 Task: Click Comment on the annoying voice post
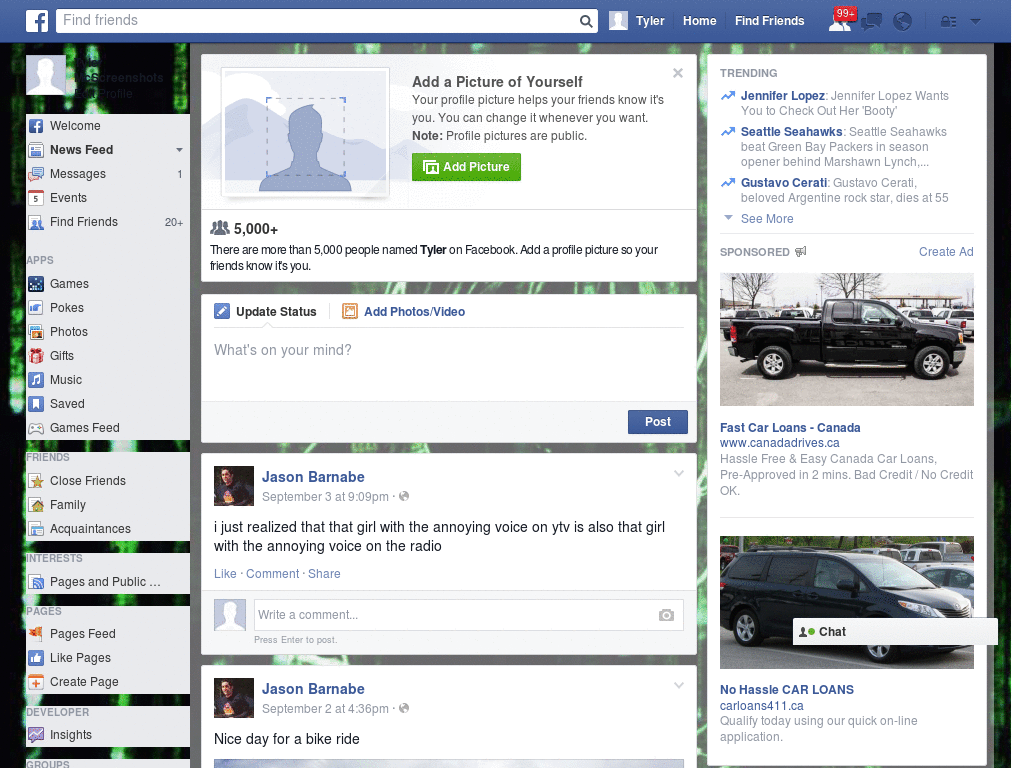point(272,573)
